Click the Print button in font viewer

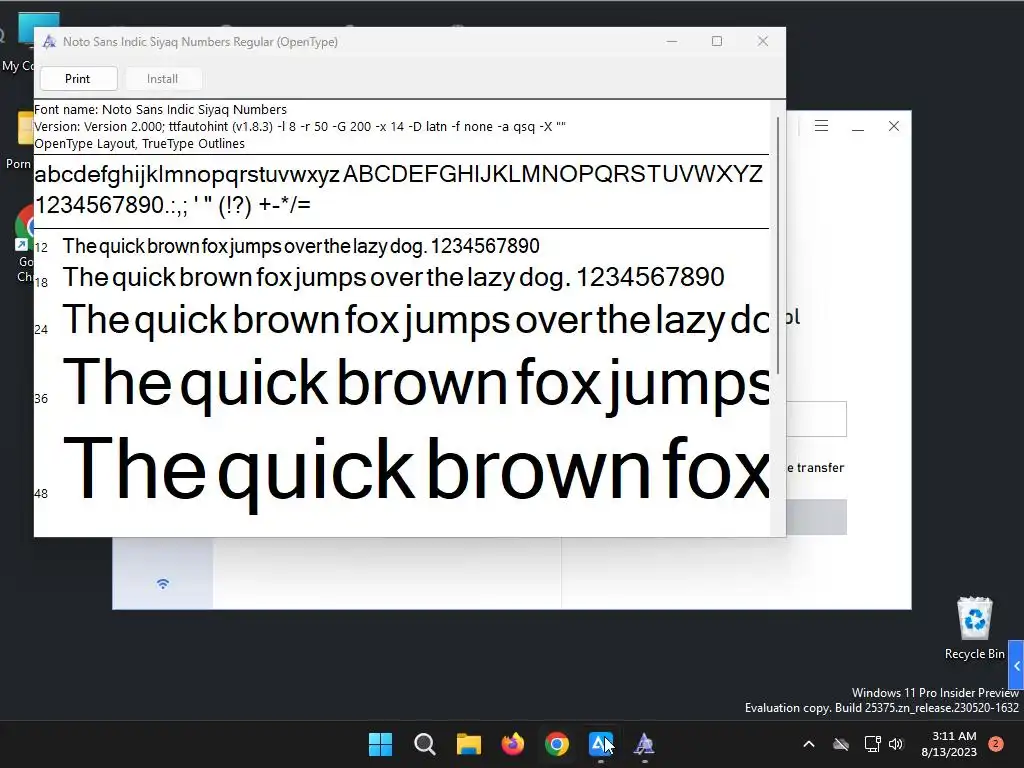pos(78,79)
